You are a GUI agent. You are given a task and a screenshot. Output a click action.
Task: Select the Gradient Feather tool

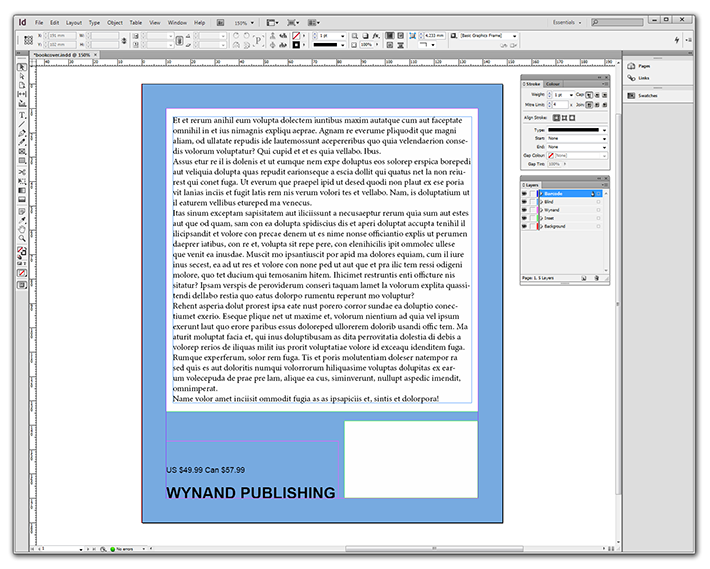[x=22, y=199]
